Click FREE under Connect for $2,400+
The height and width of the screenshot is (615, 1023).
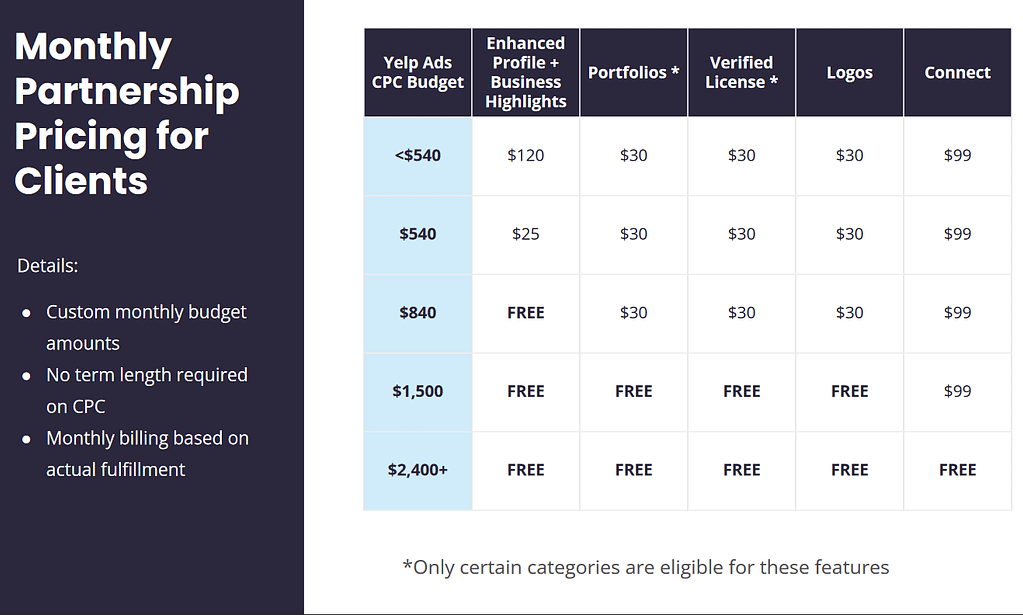point(957,470)
